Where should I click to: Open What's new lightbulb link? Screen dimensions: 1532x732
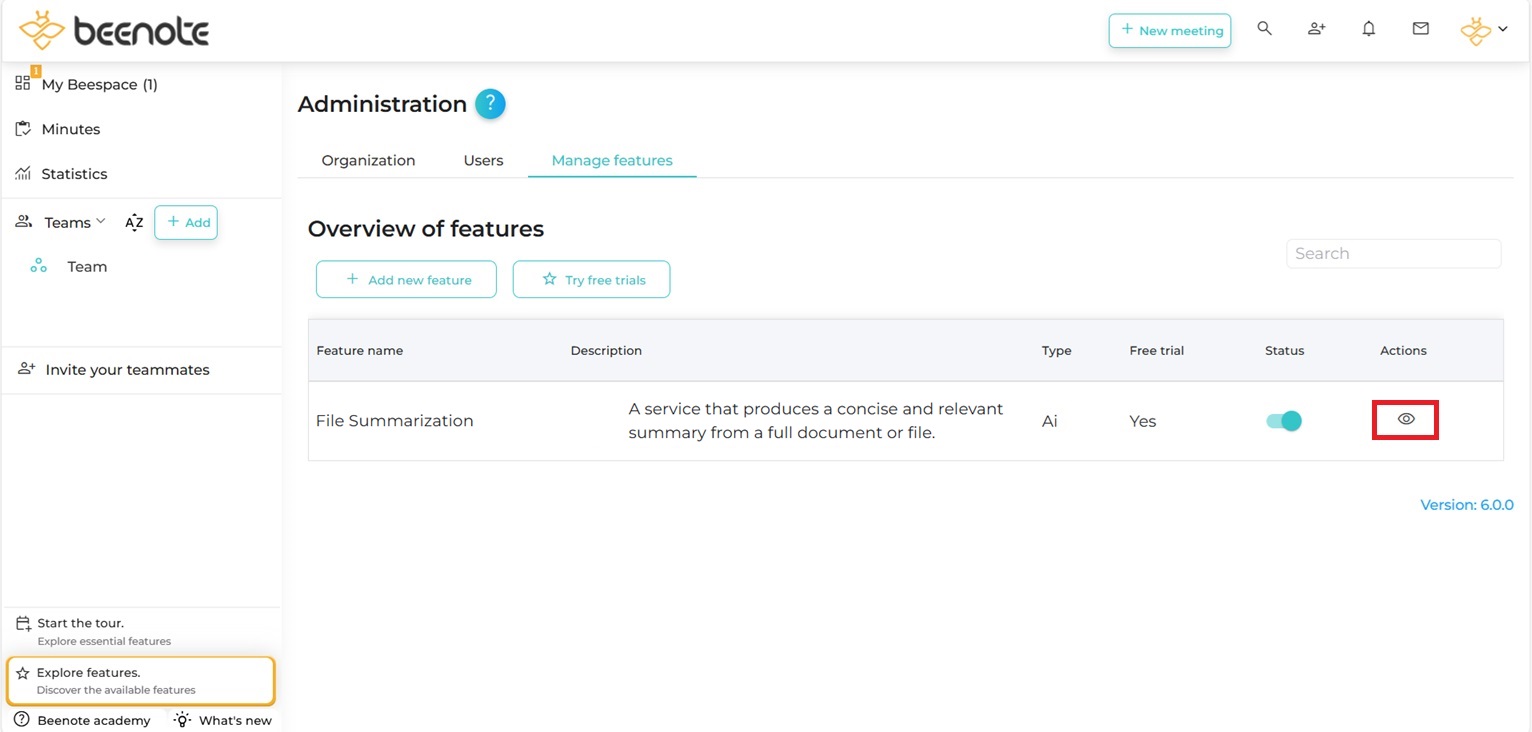pos(223,720)
